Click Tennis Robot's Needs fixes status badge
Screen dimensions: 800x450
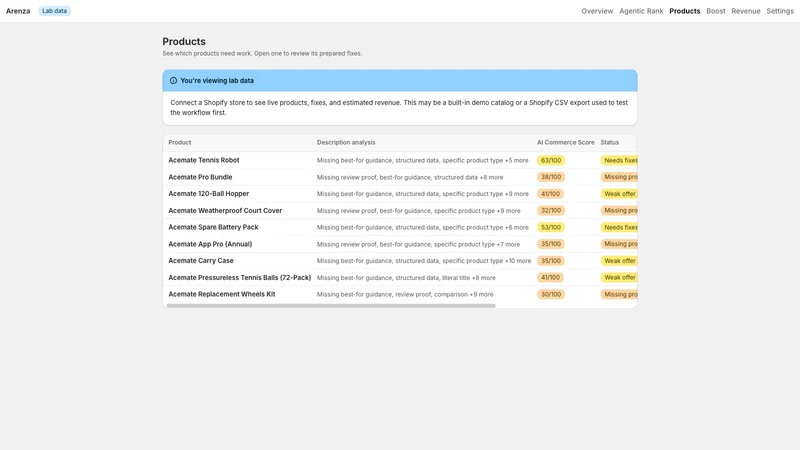pyautogui.click(x=619, y=160)
